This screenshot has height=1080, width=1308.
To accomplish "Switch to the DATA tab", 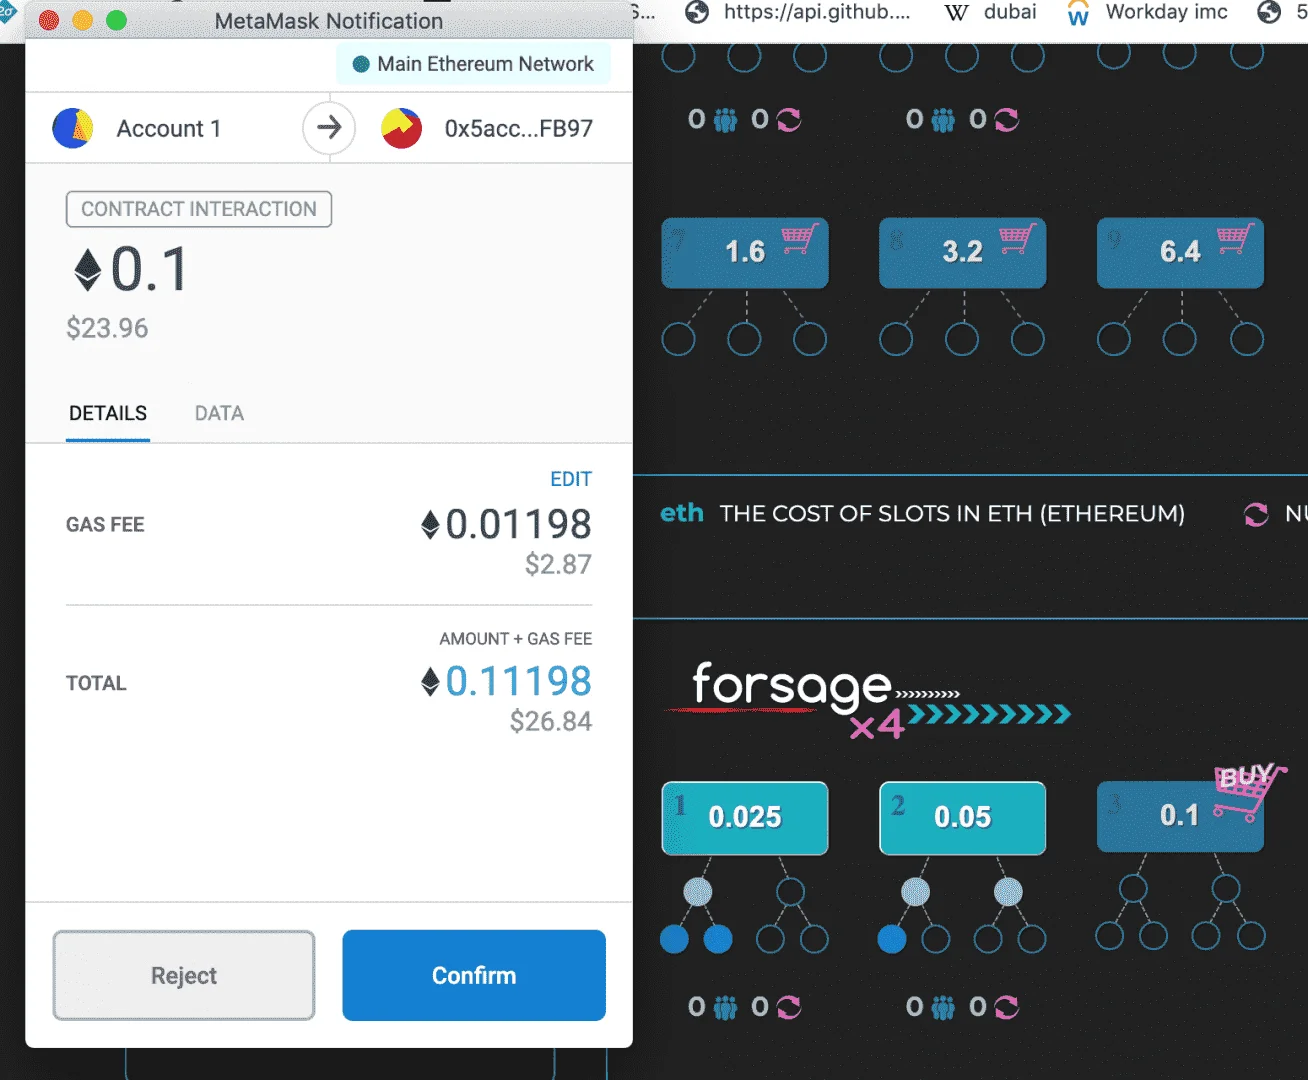I will (219, 413).
